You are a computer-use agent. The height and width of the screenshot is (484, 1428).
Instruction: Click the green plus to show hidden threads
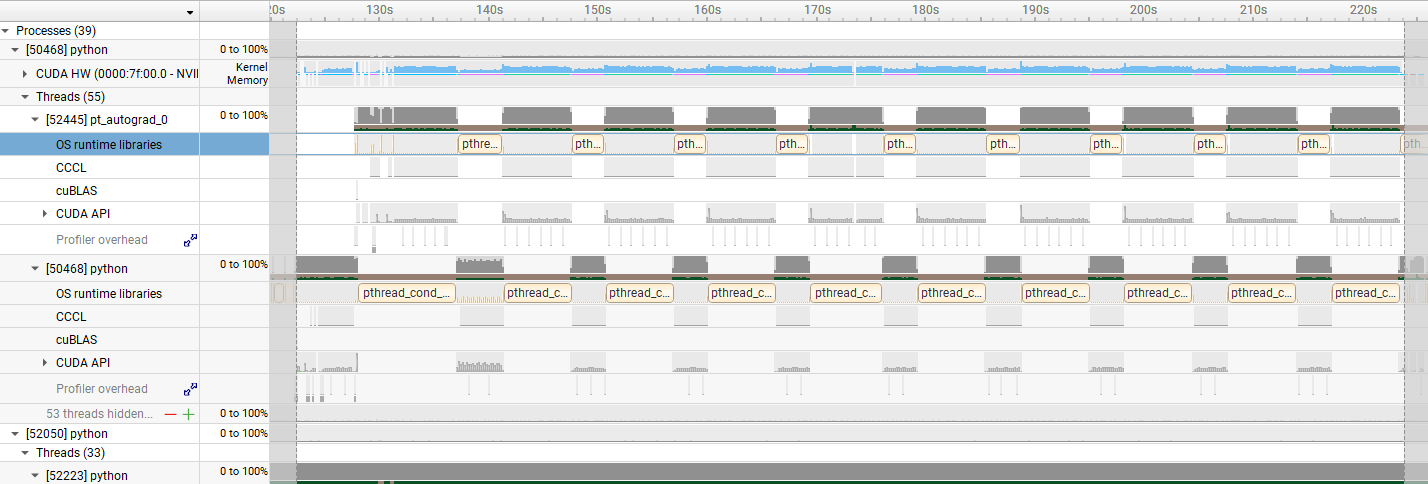(188, 414)
